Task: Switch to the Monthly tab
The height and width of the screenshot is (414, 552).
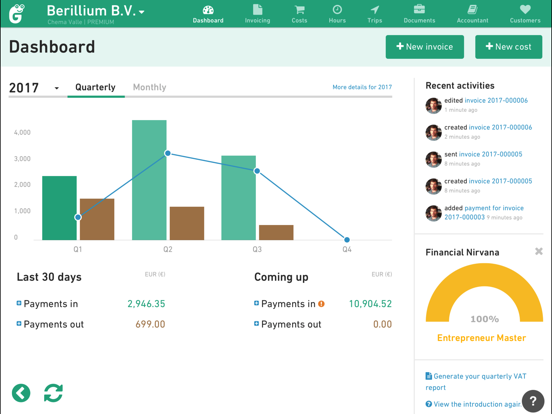Action: tap(149, 87)
